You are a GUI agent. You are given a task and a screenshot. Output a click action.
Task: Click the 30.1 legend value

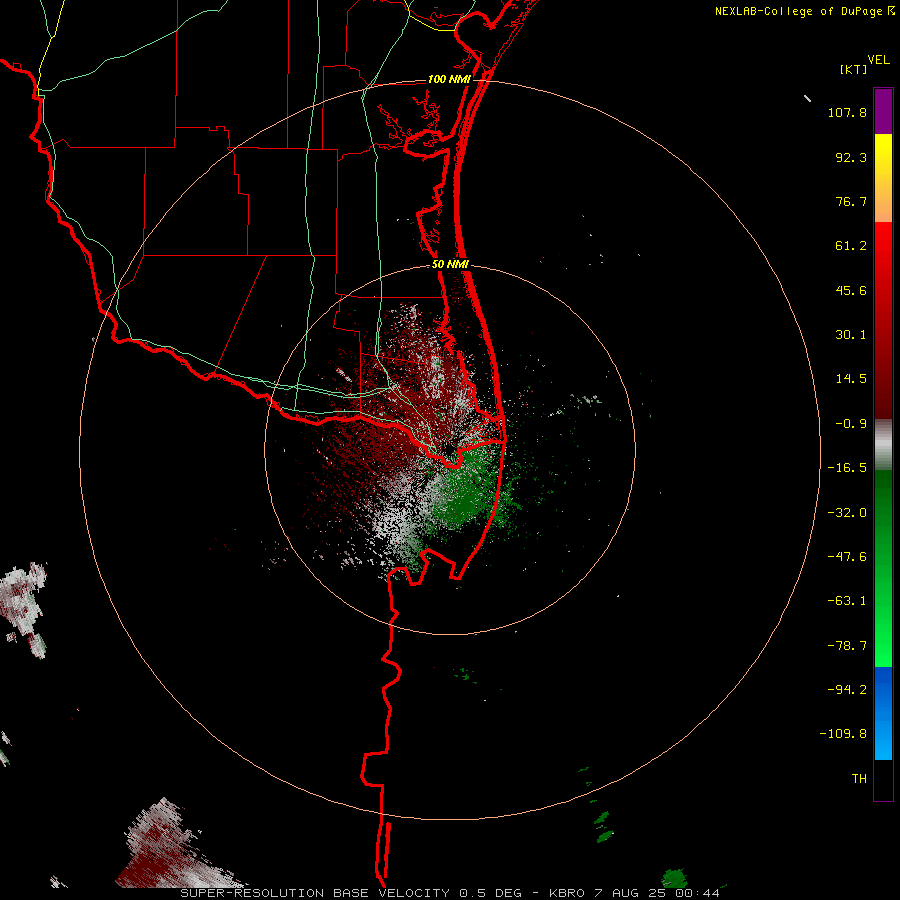[x=851, y=335]
